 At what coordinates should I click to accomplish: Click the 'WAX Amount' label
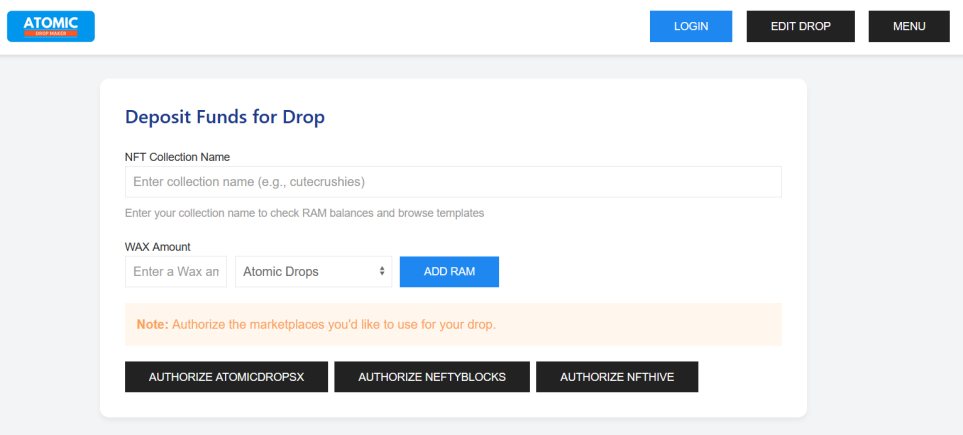pyautogui.click(x=158, y=247)
